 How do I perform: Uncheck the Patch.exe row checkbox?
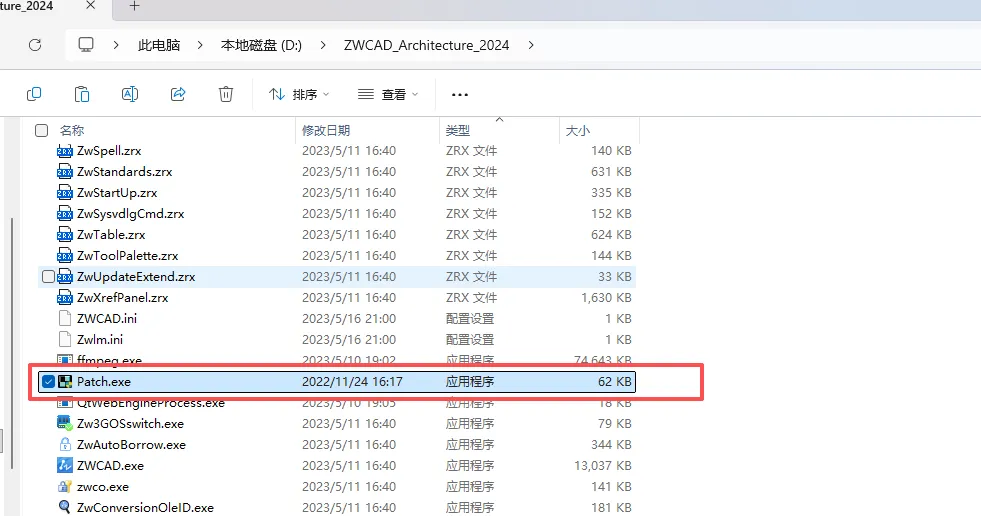tap(48, 381)
